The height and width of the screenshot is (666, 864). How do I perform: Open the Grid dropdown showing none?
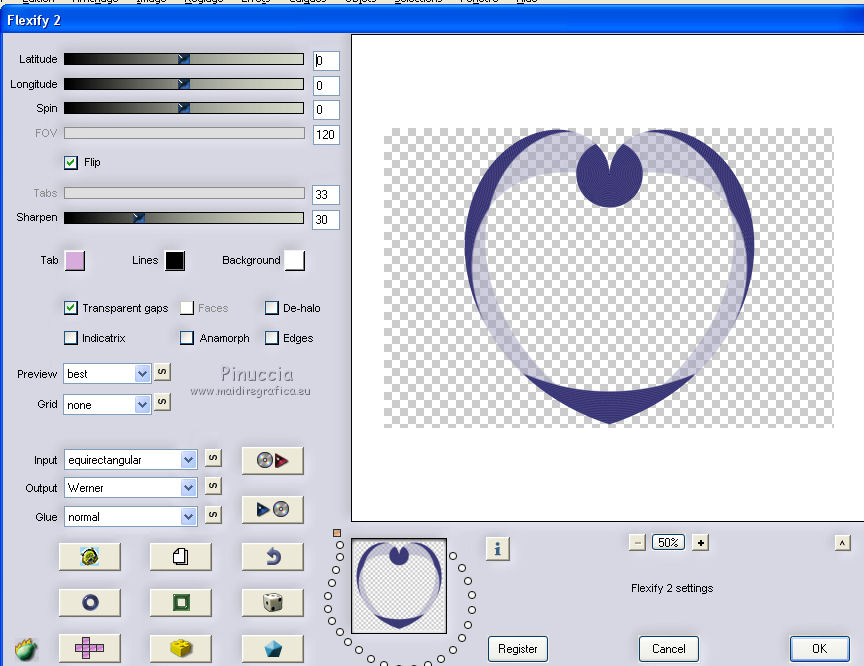[x=107, y=405]
